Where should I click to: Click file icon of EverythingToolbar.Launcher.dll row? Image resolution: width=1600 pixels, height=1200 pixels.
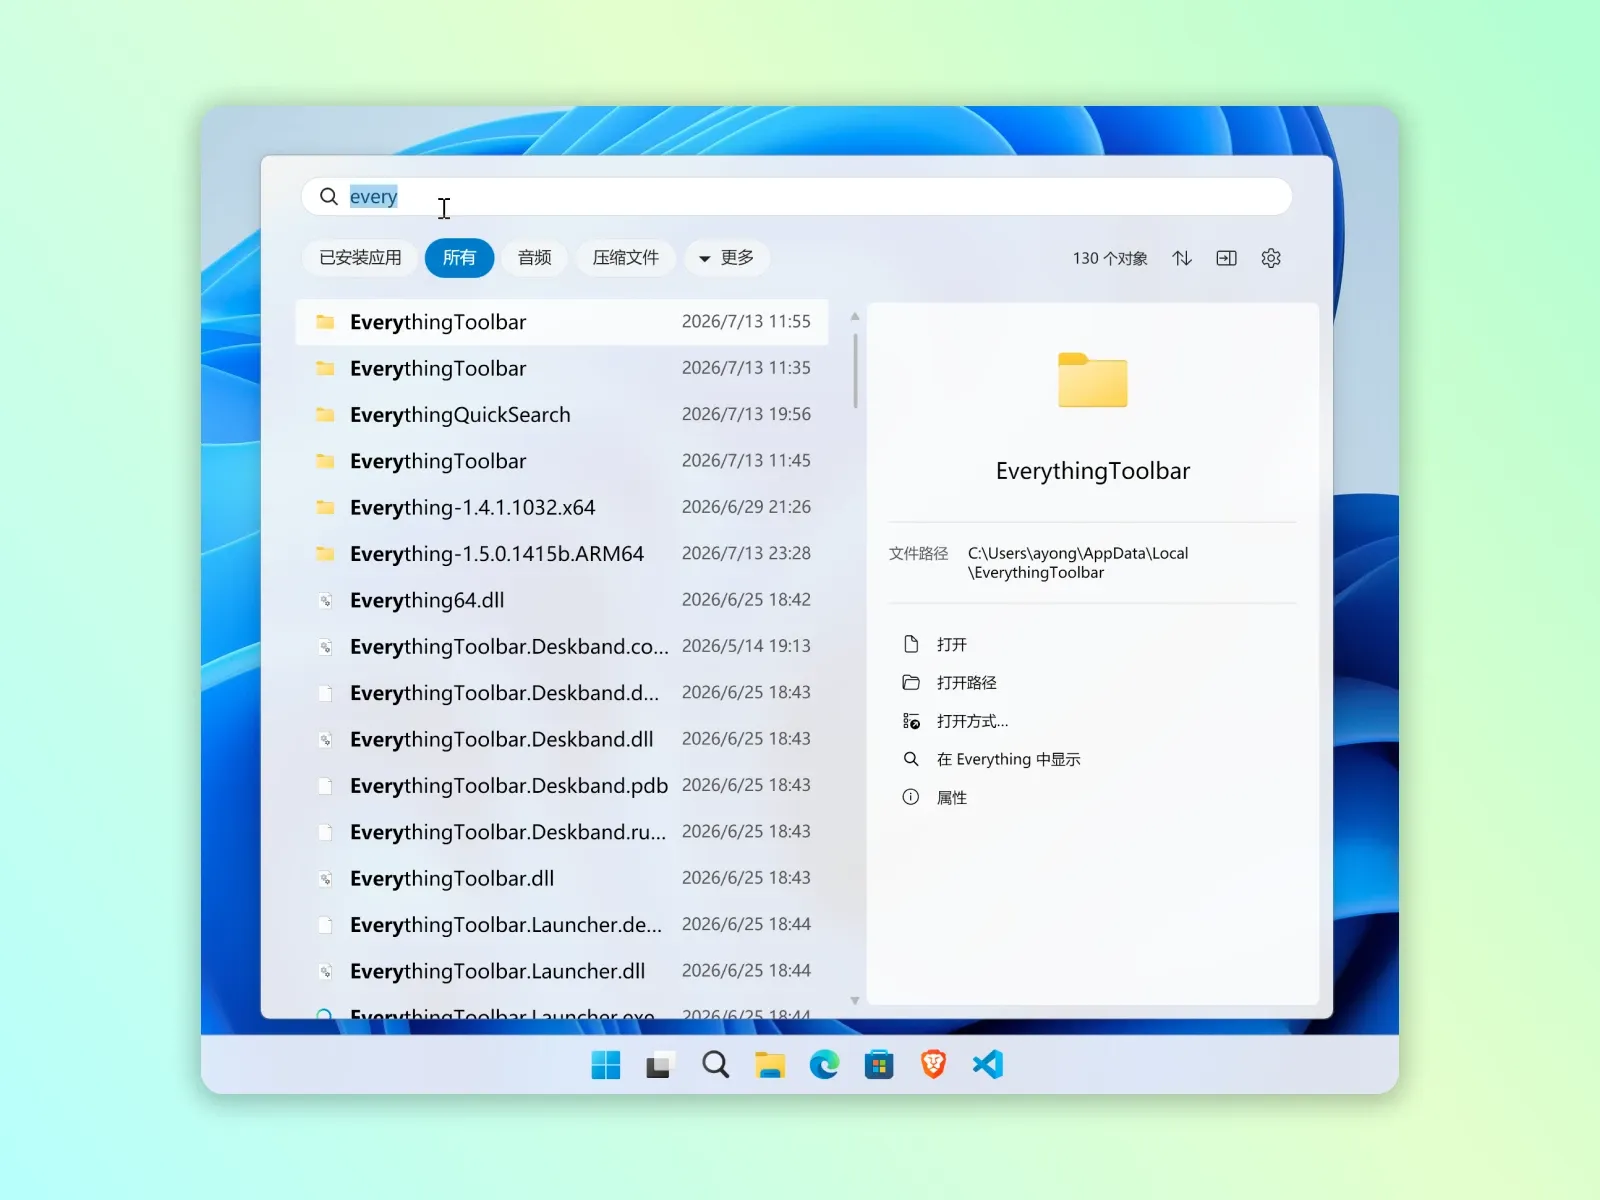coord(325,972)
